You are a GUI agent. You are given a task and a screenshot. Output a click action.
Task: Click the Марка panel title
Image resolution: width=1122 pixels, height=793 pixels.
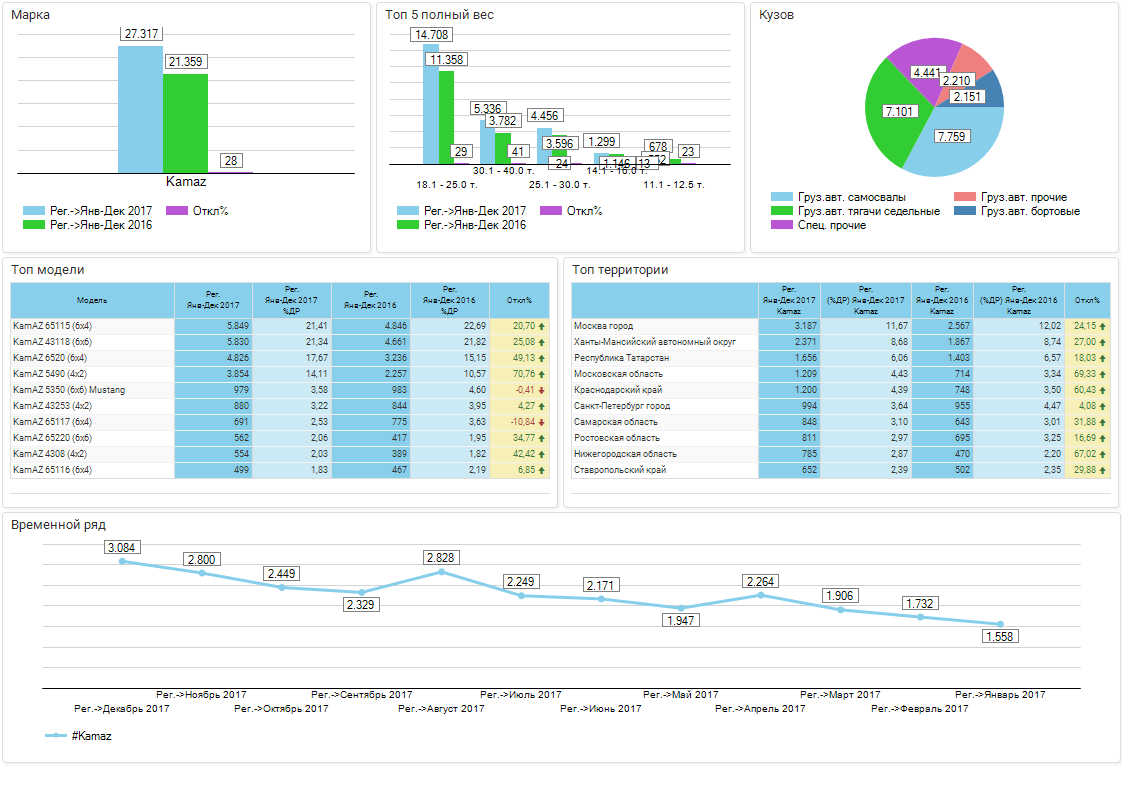(x=31, y=15)
